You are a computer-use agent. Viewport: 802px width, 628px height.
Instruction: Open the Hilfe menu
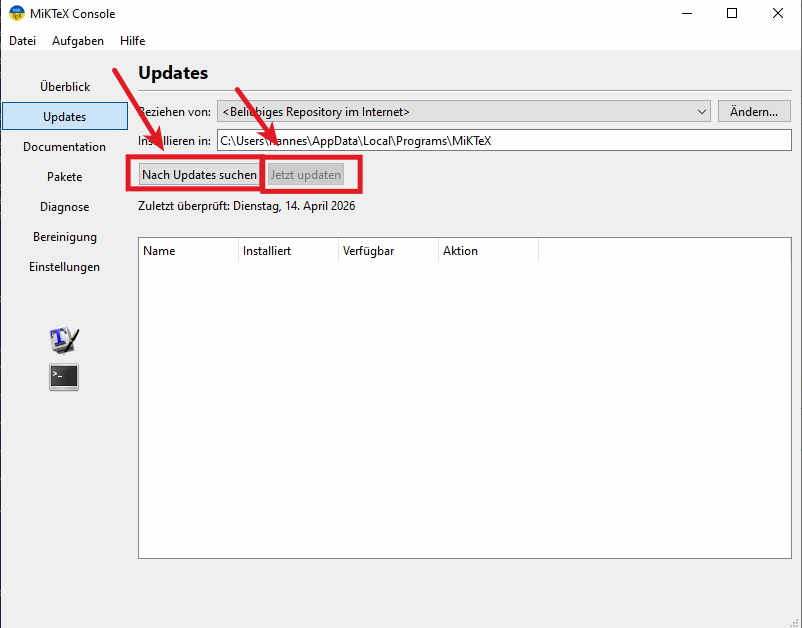[x=132, y=41]
